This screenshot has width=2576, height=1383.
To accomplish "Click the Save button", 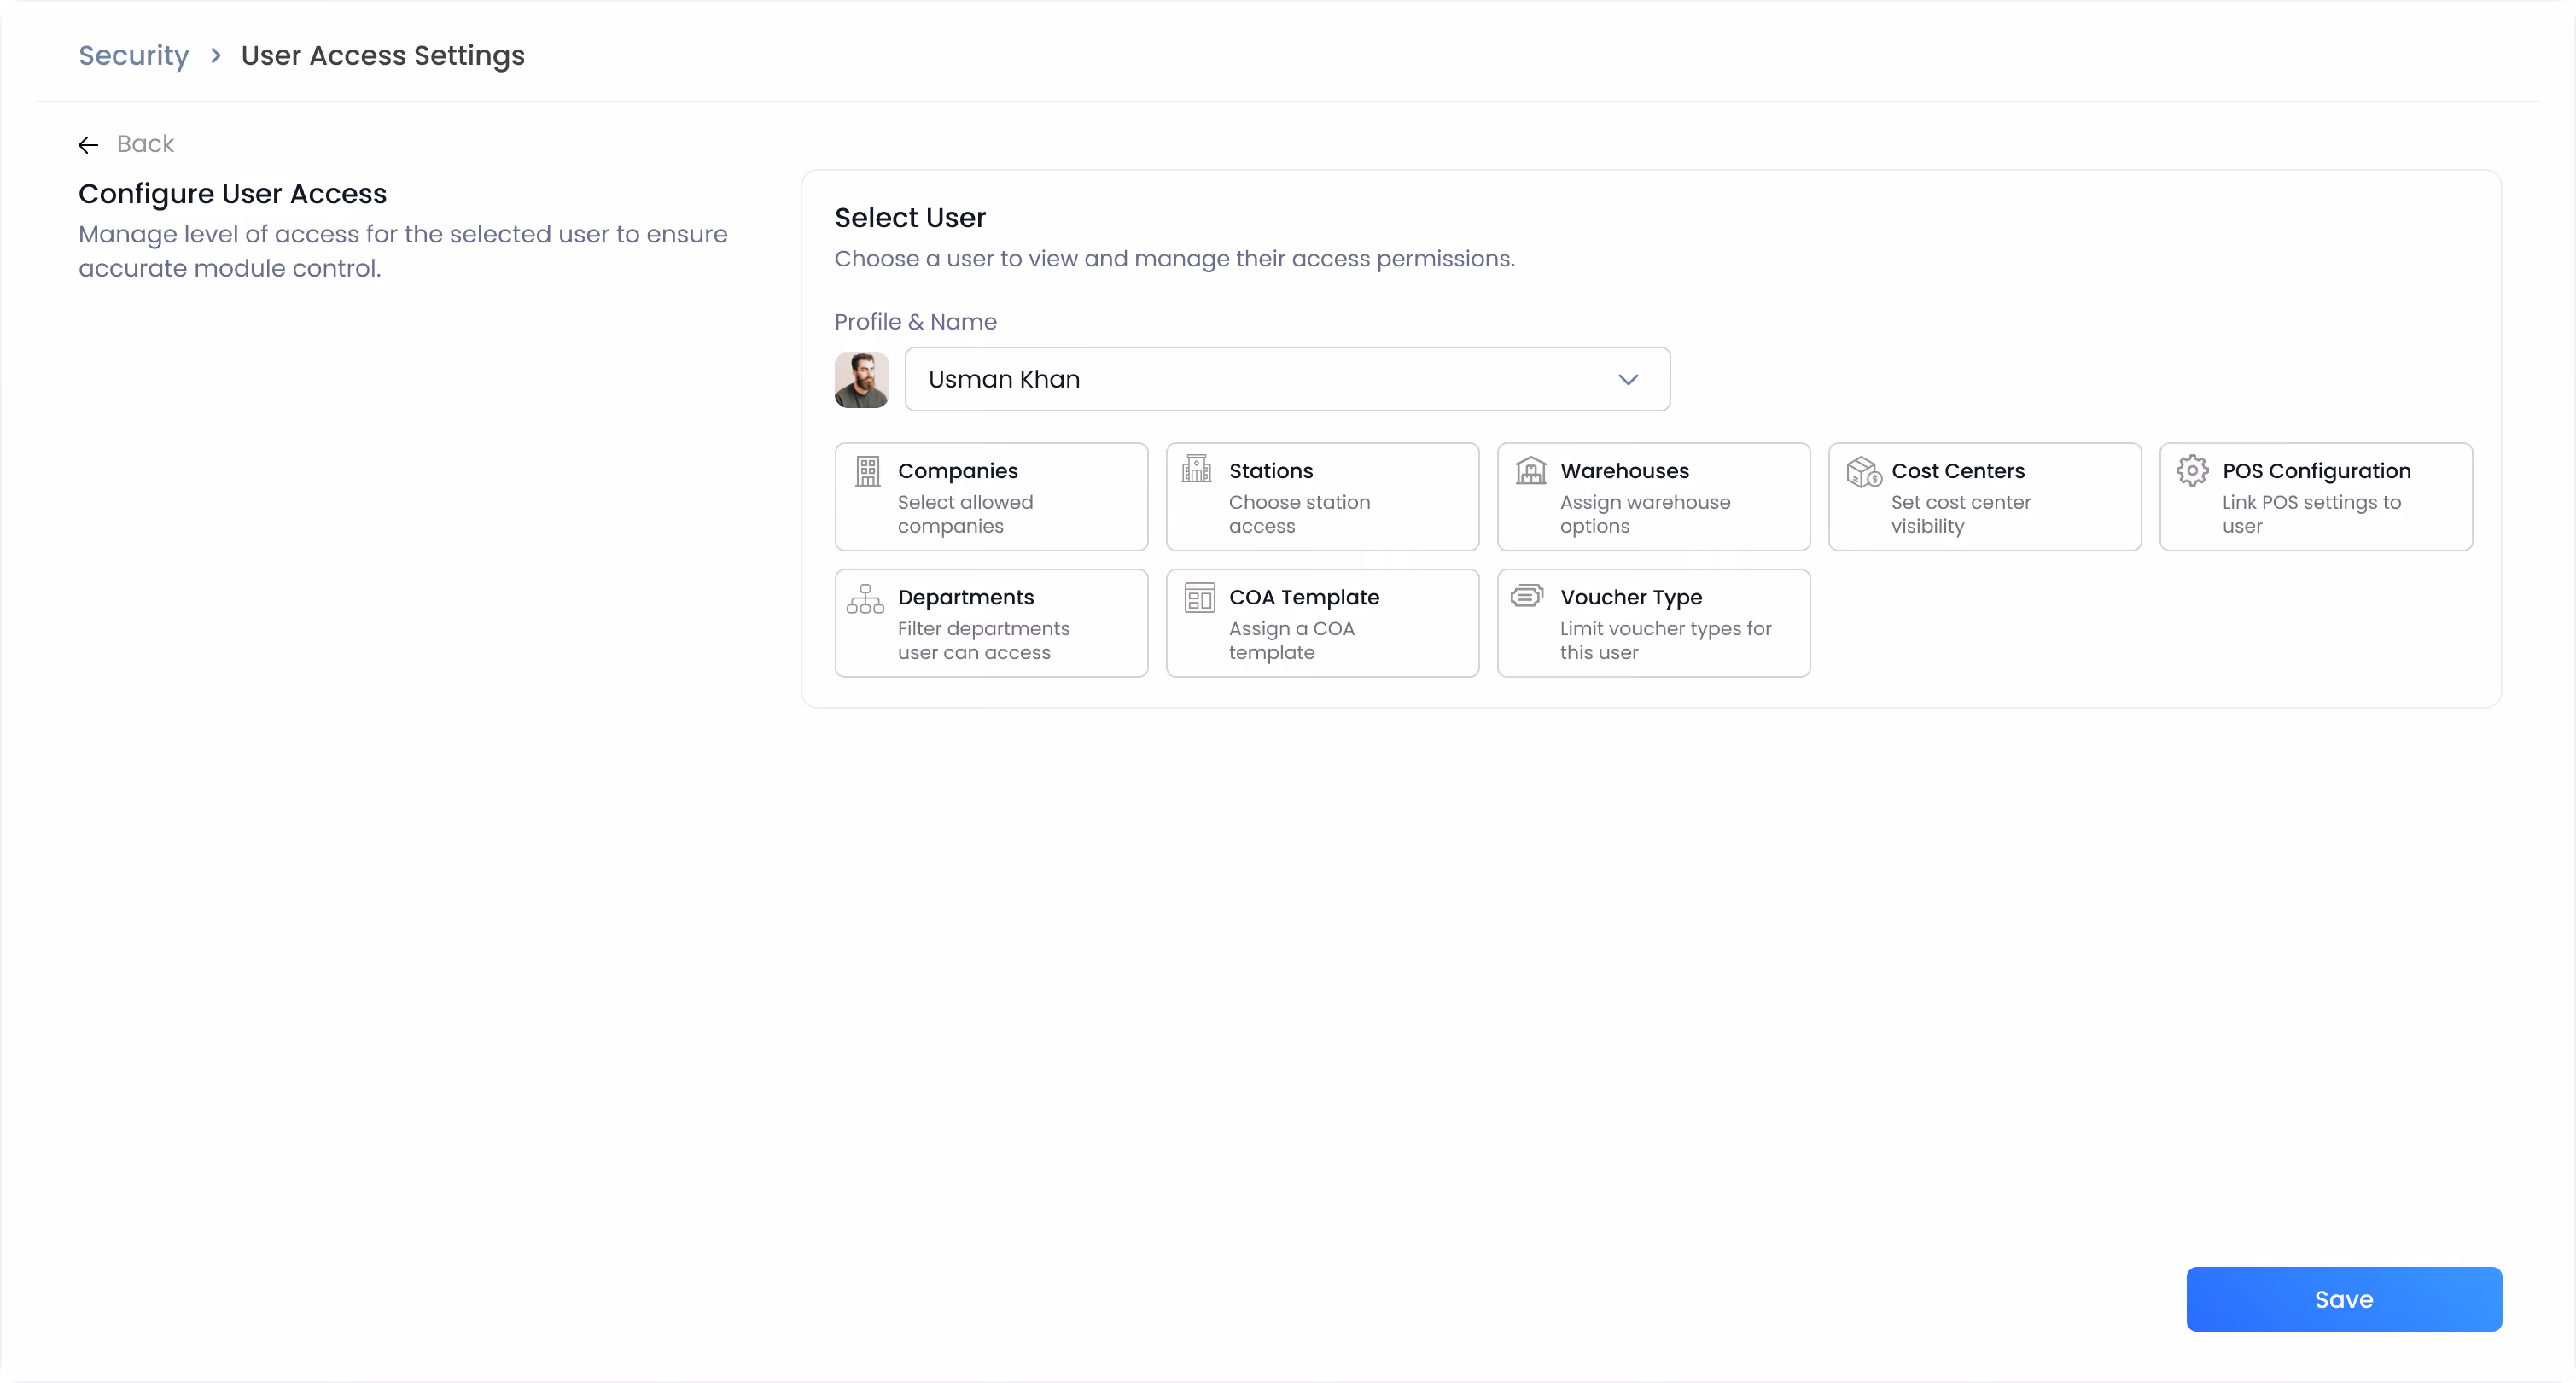I will [2343, 1298].
